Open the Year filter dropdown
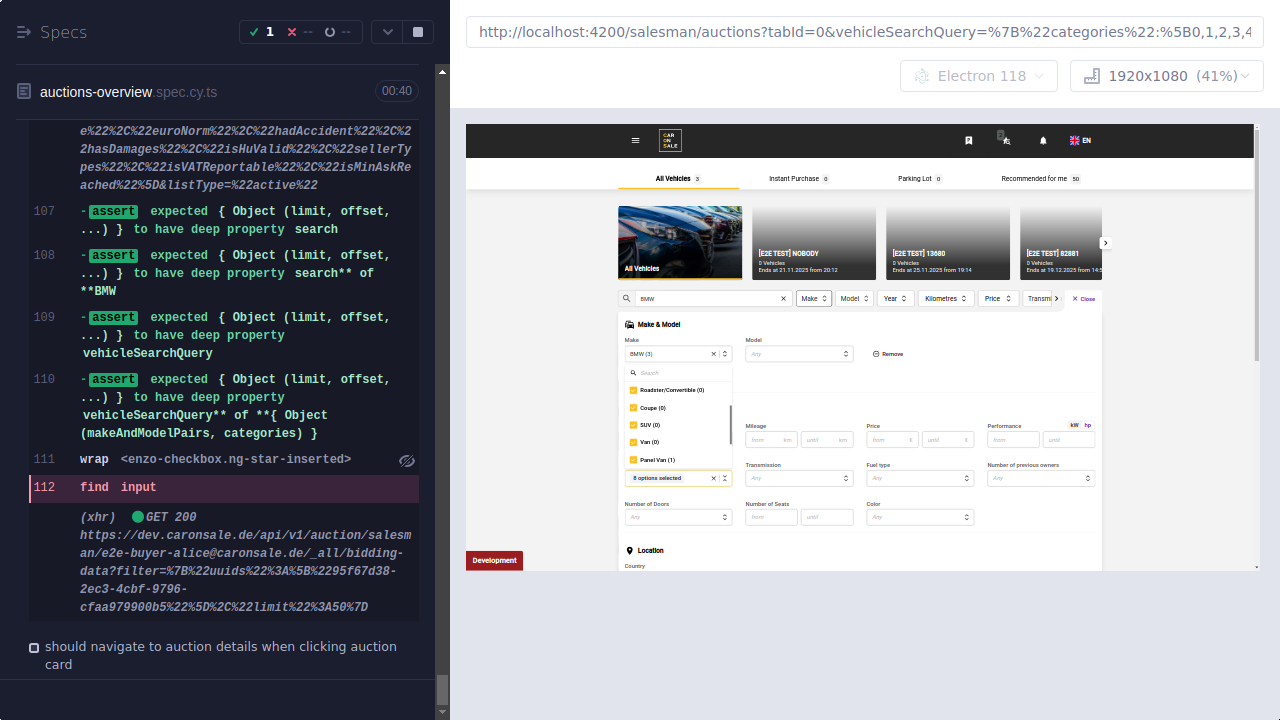Image resolution: width=1280 pixels, height=720 pixels. [895, 298]
